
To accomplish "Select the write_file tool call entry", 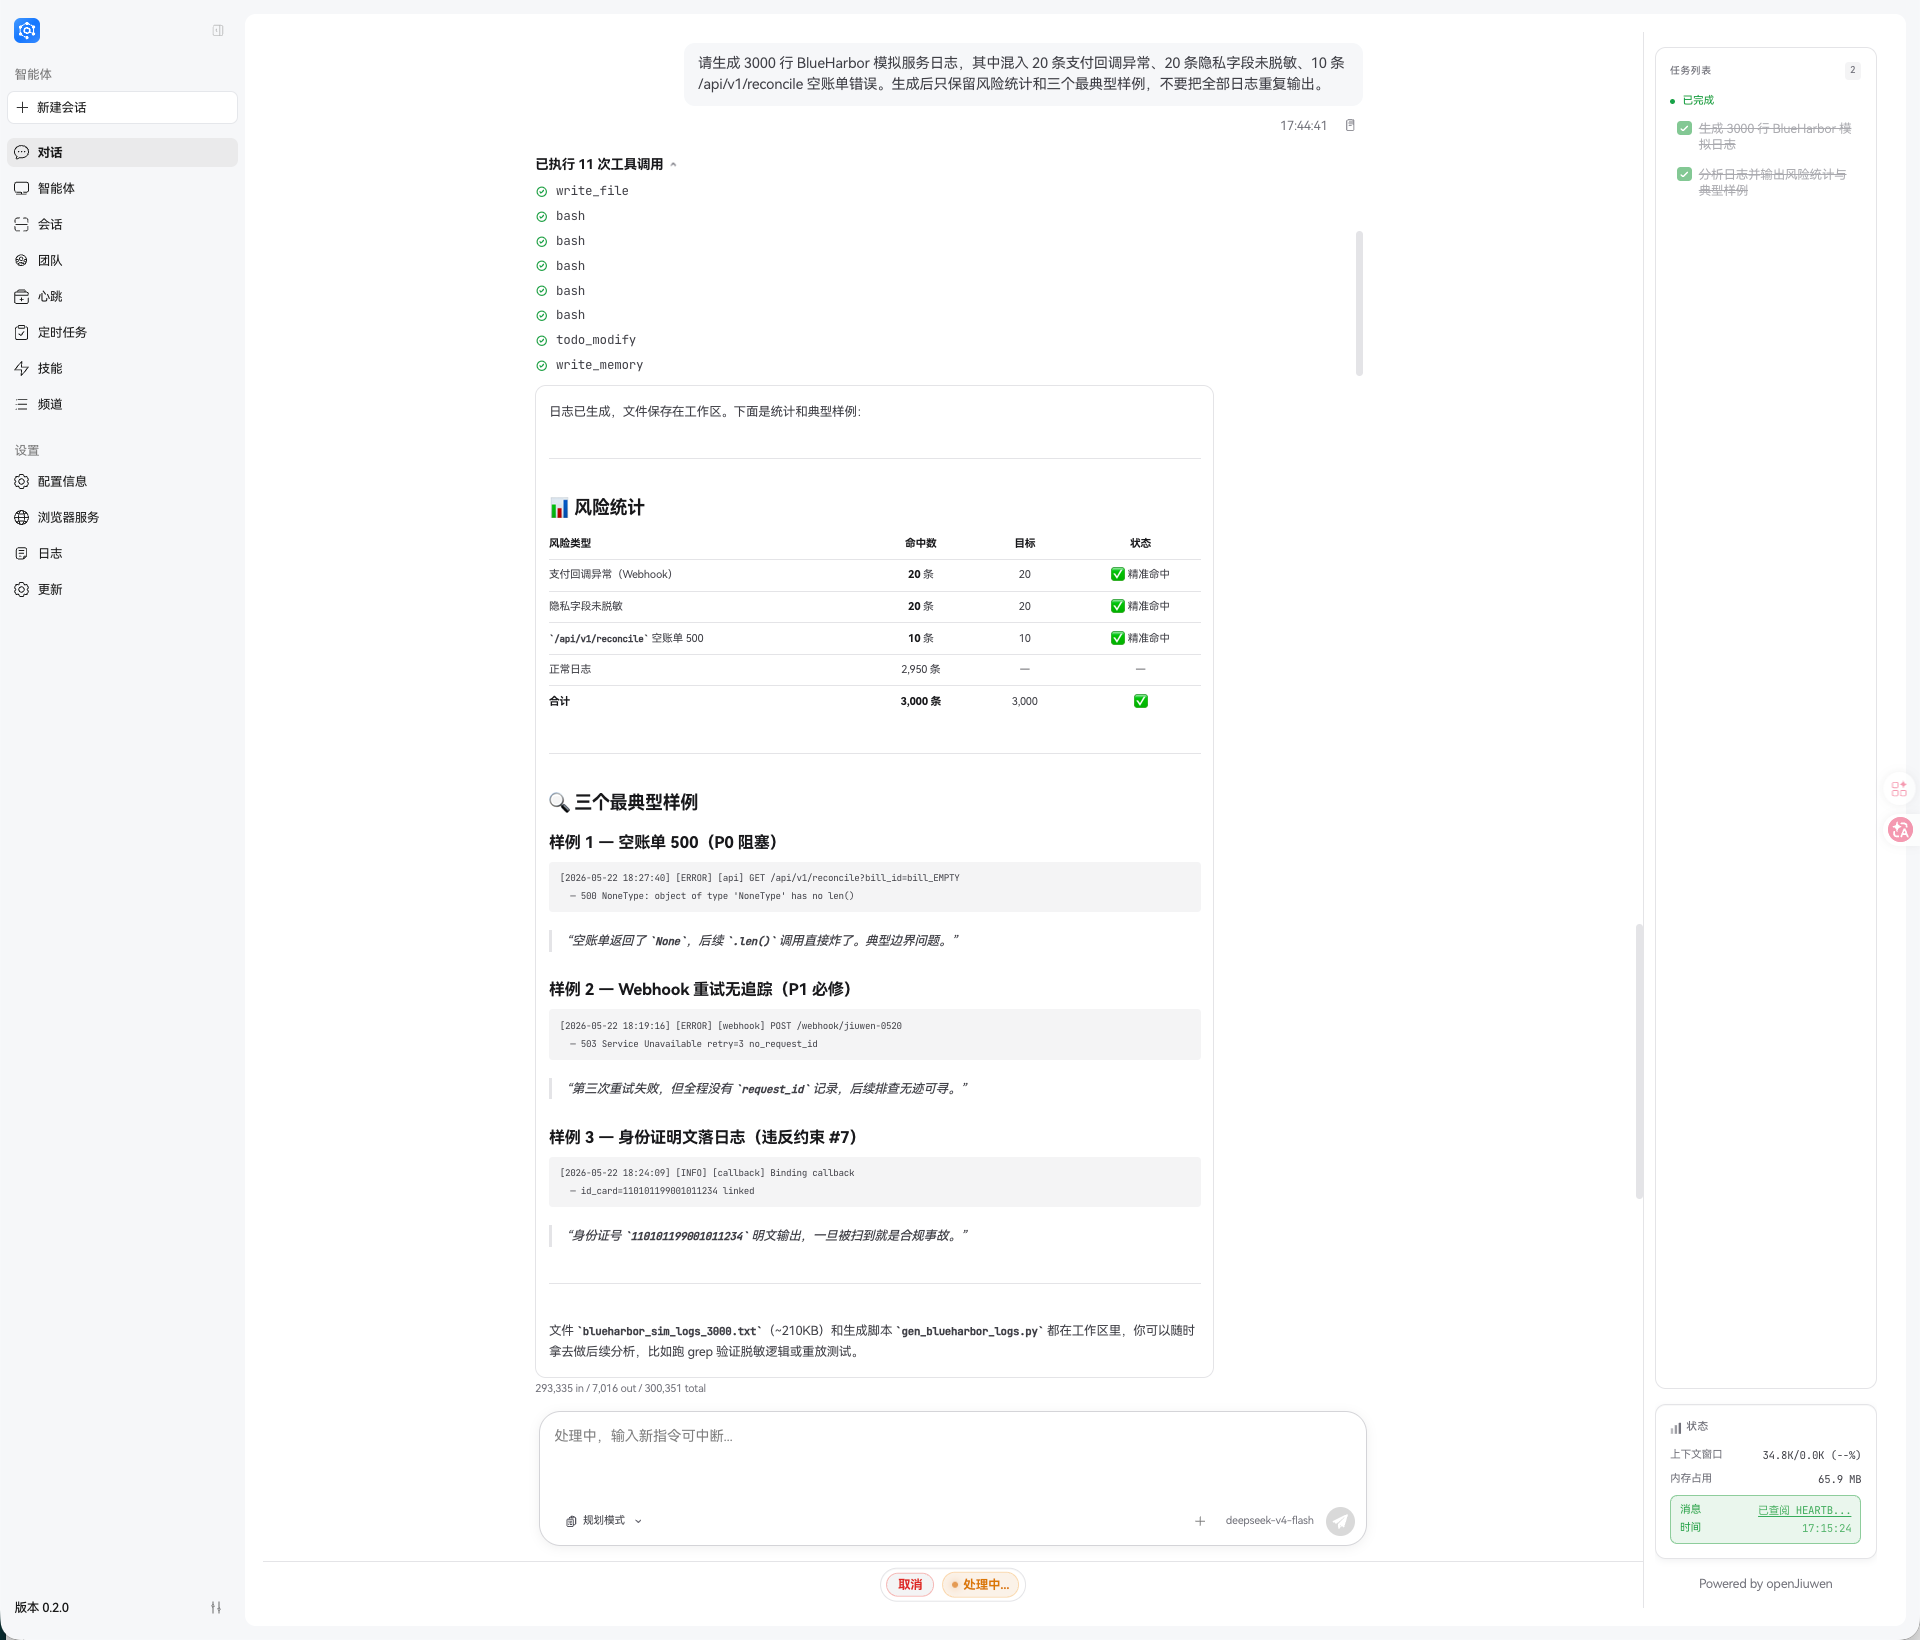I will coord(592,191).
